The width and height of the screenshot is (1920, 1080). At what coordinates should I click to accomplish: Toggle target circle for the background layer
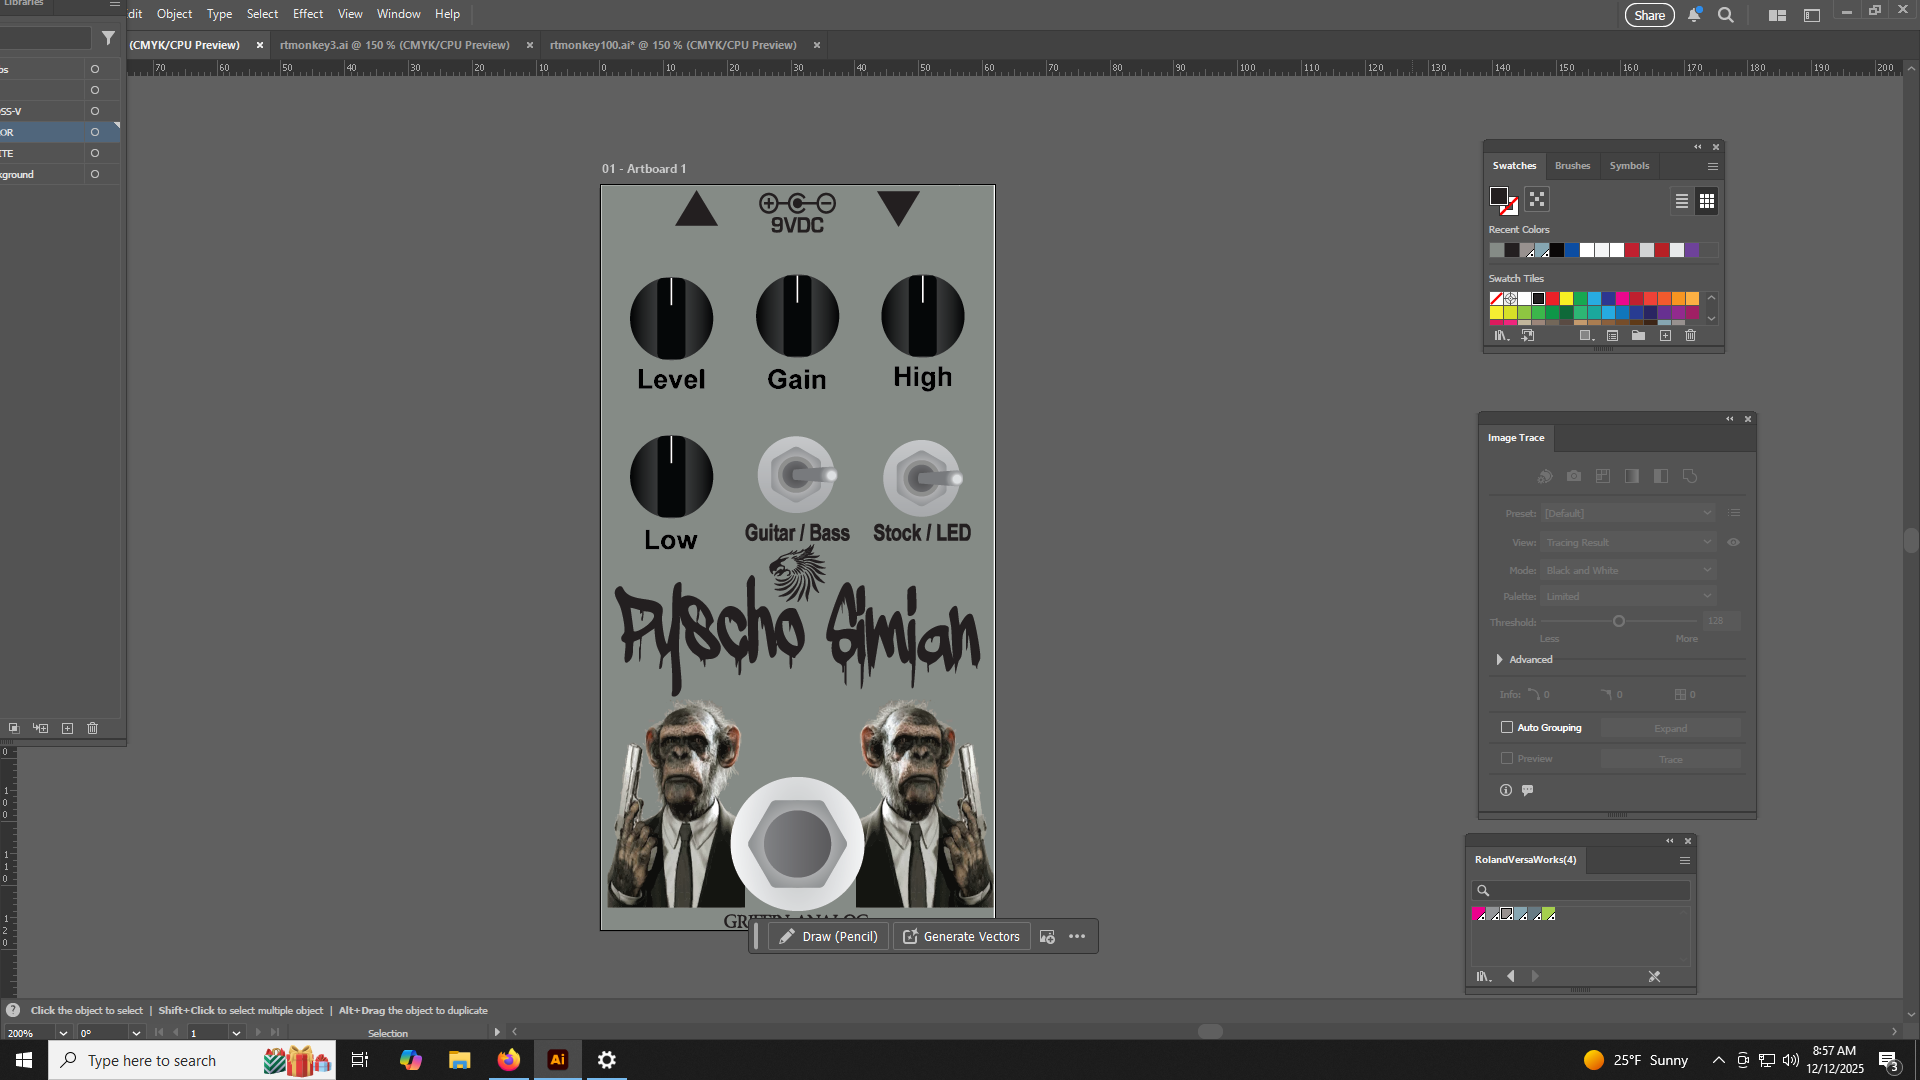(x=95, y=174)
